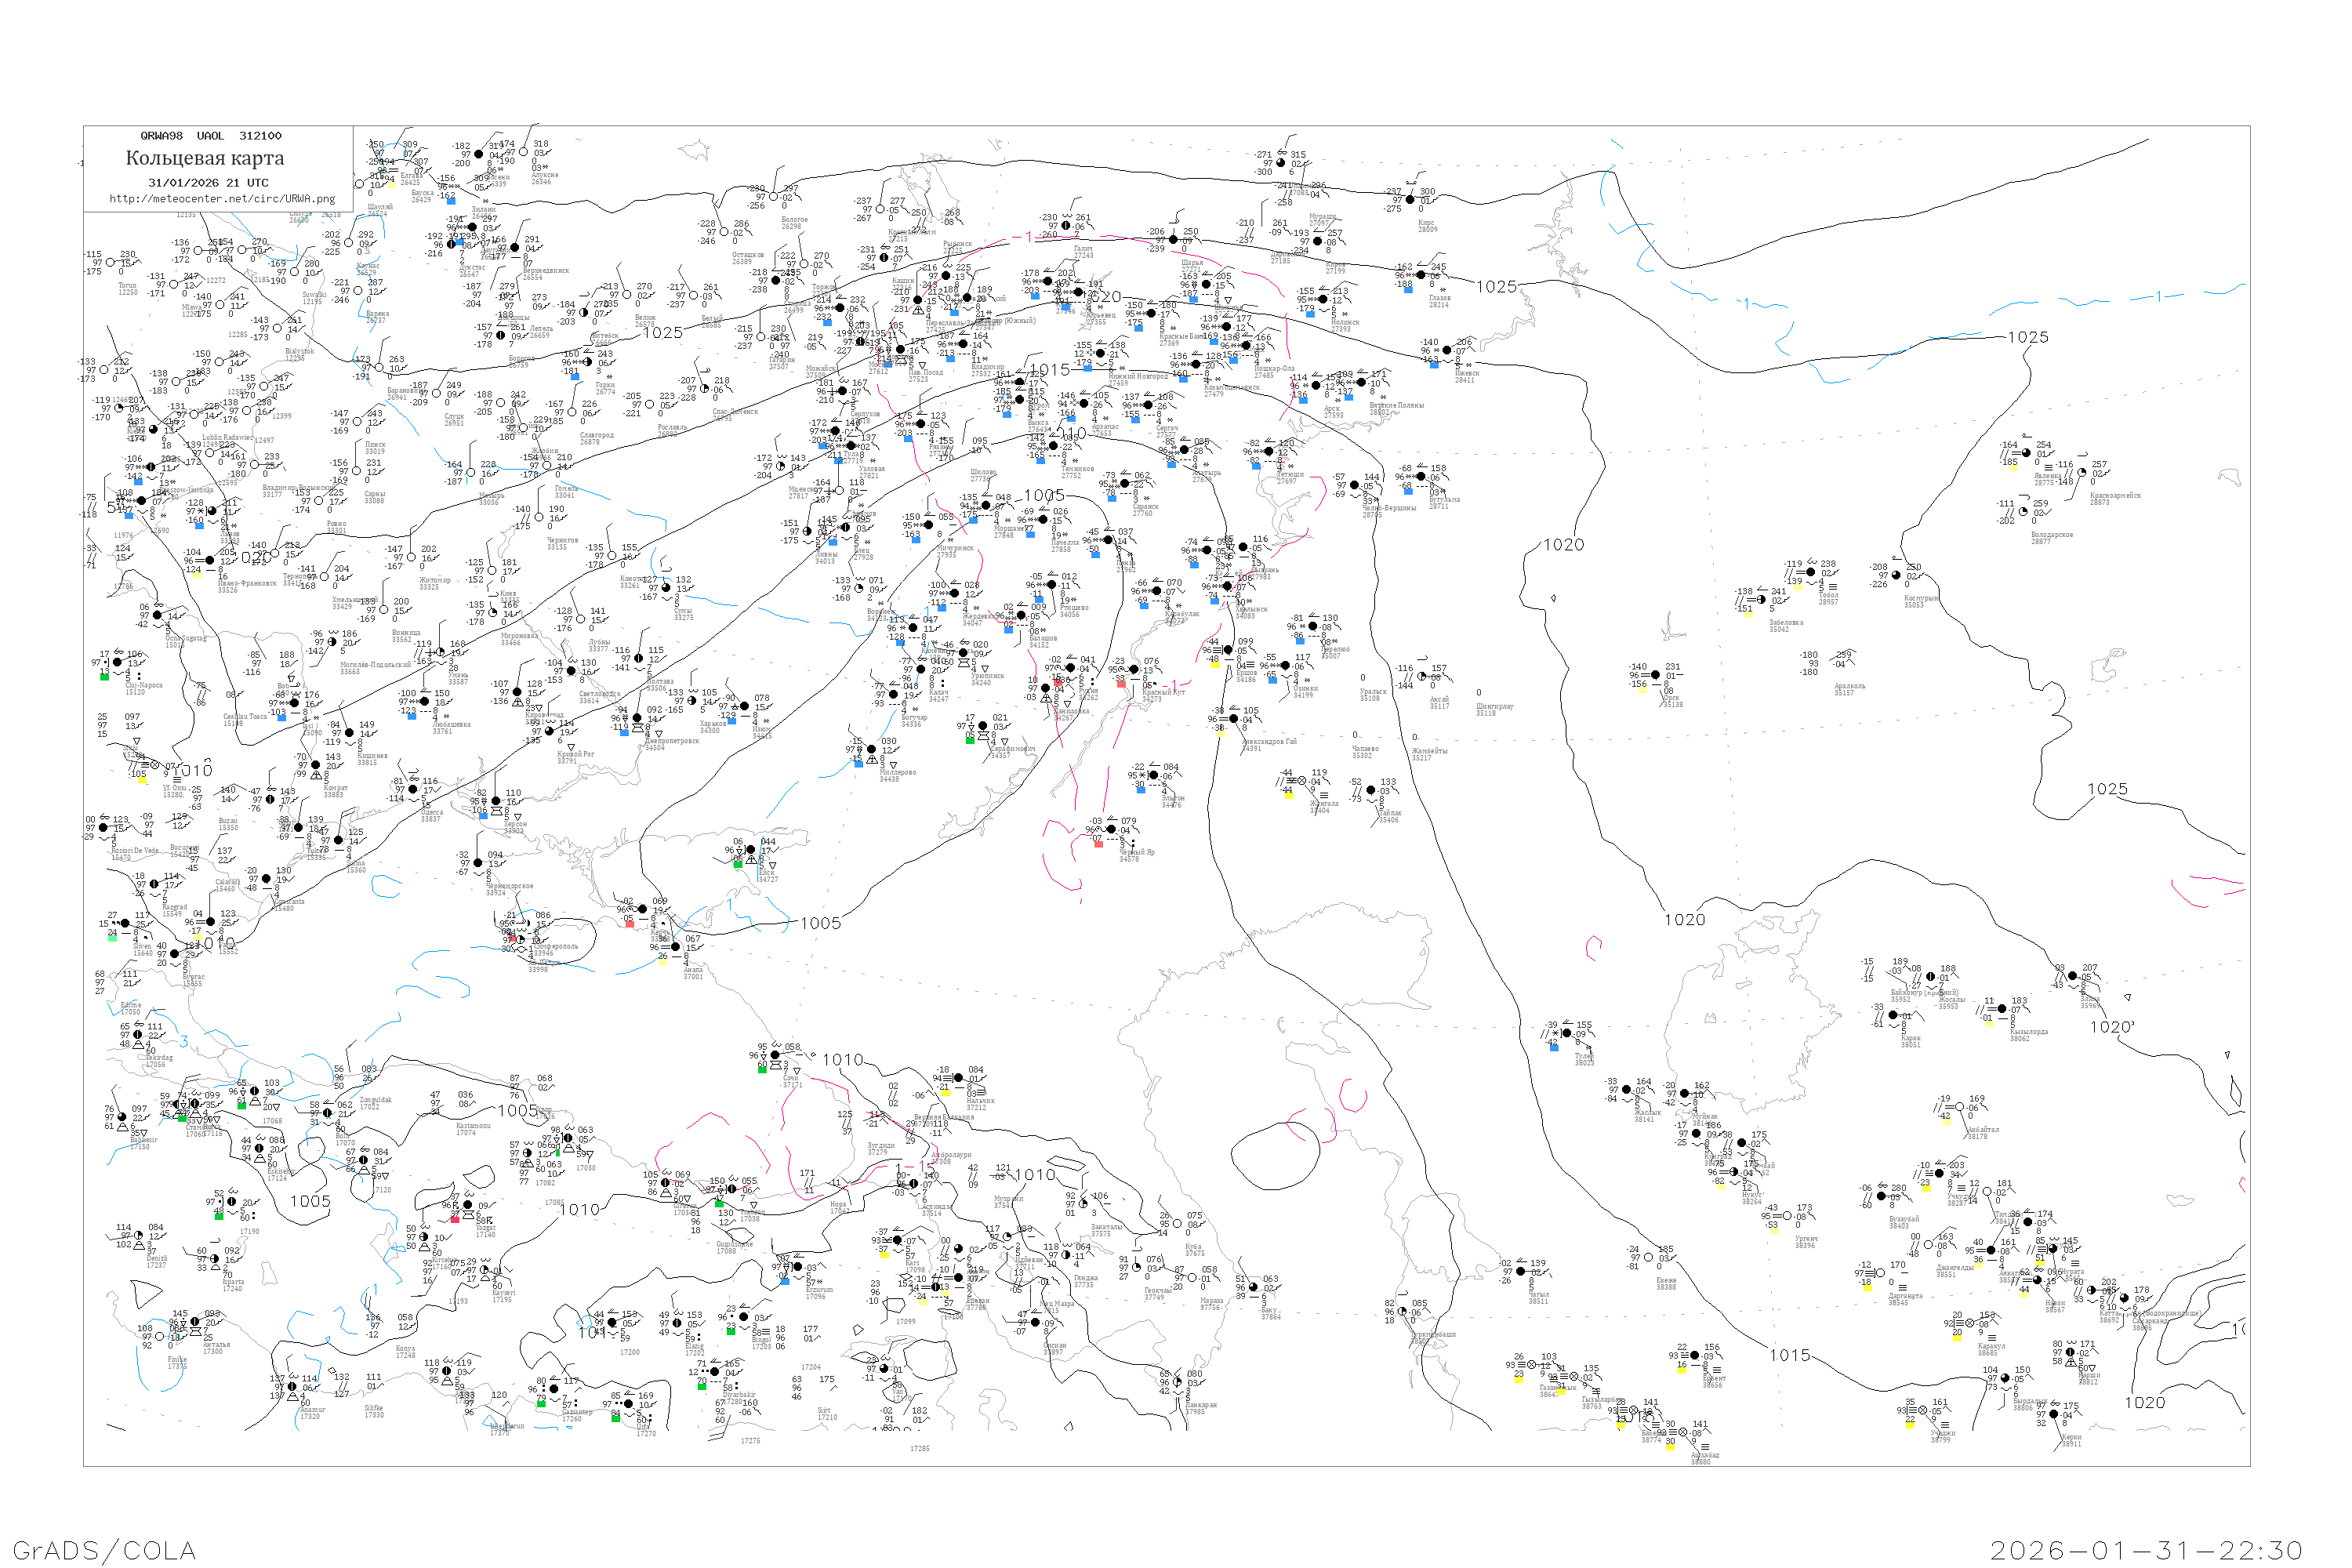This screenshot has width=2352, height=1568.
Task: Click the blue square below Глазов station
Action: click(x=1408, y=289)
